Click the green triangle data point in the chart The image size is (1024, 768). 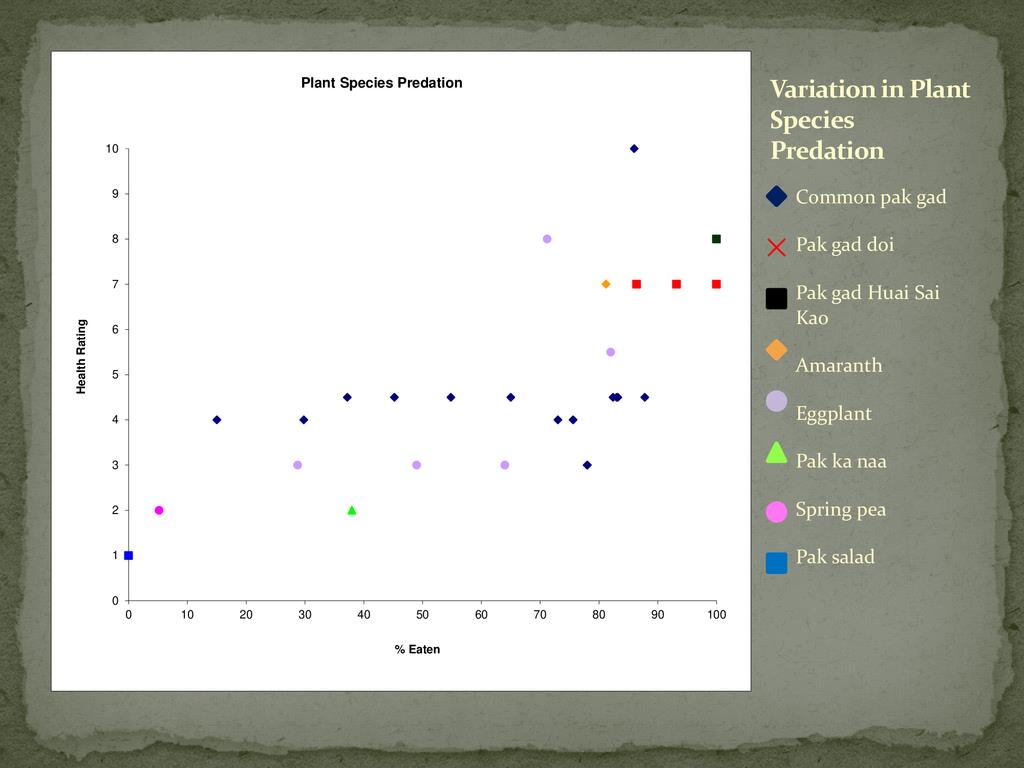[x=352, y=510]
